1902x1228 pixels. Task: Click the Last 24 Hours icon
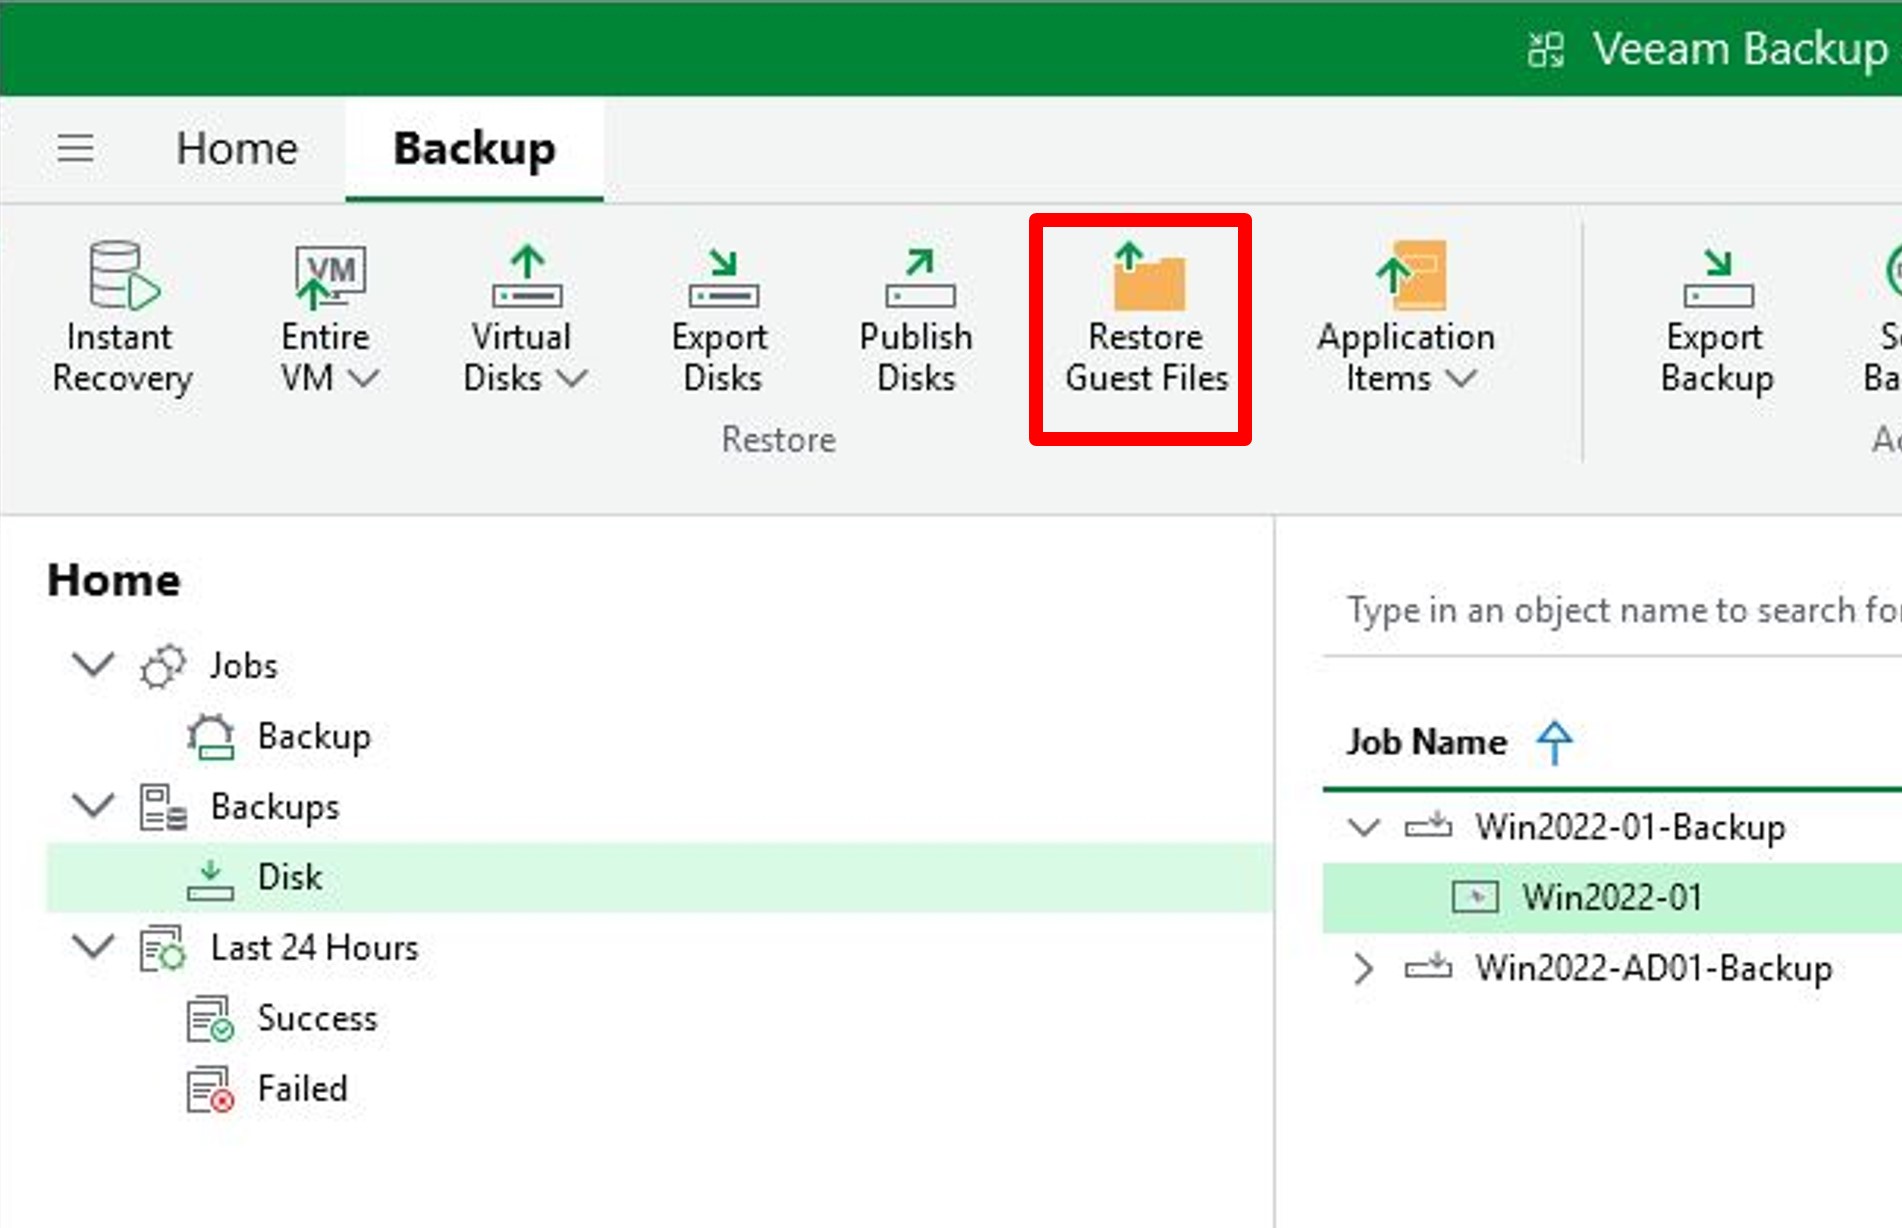coord(163,948)
